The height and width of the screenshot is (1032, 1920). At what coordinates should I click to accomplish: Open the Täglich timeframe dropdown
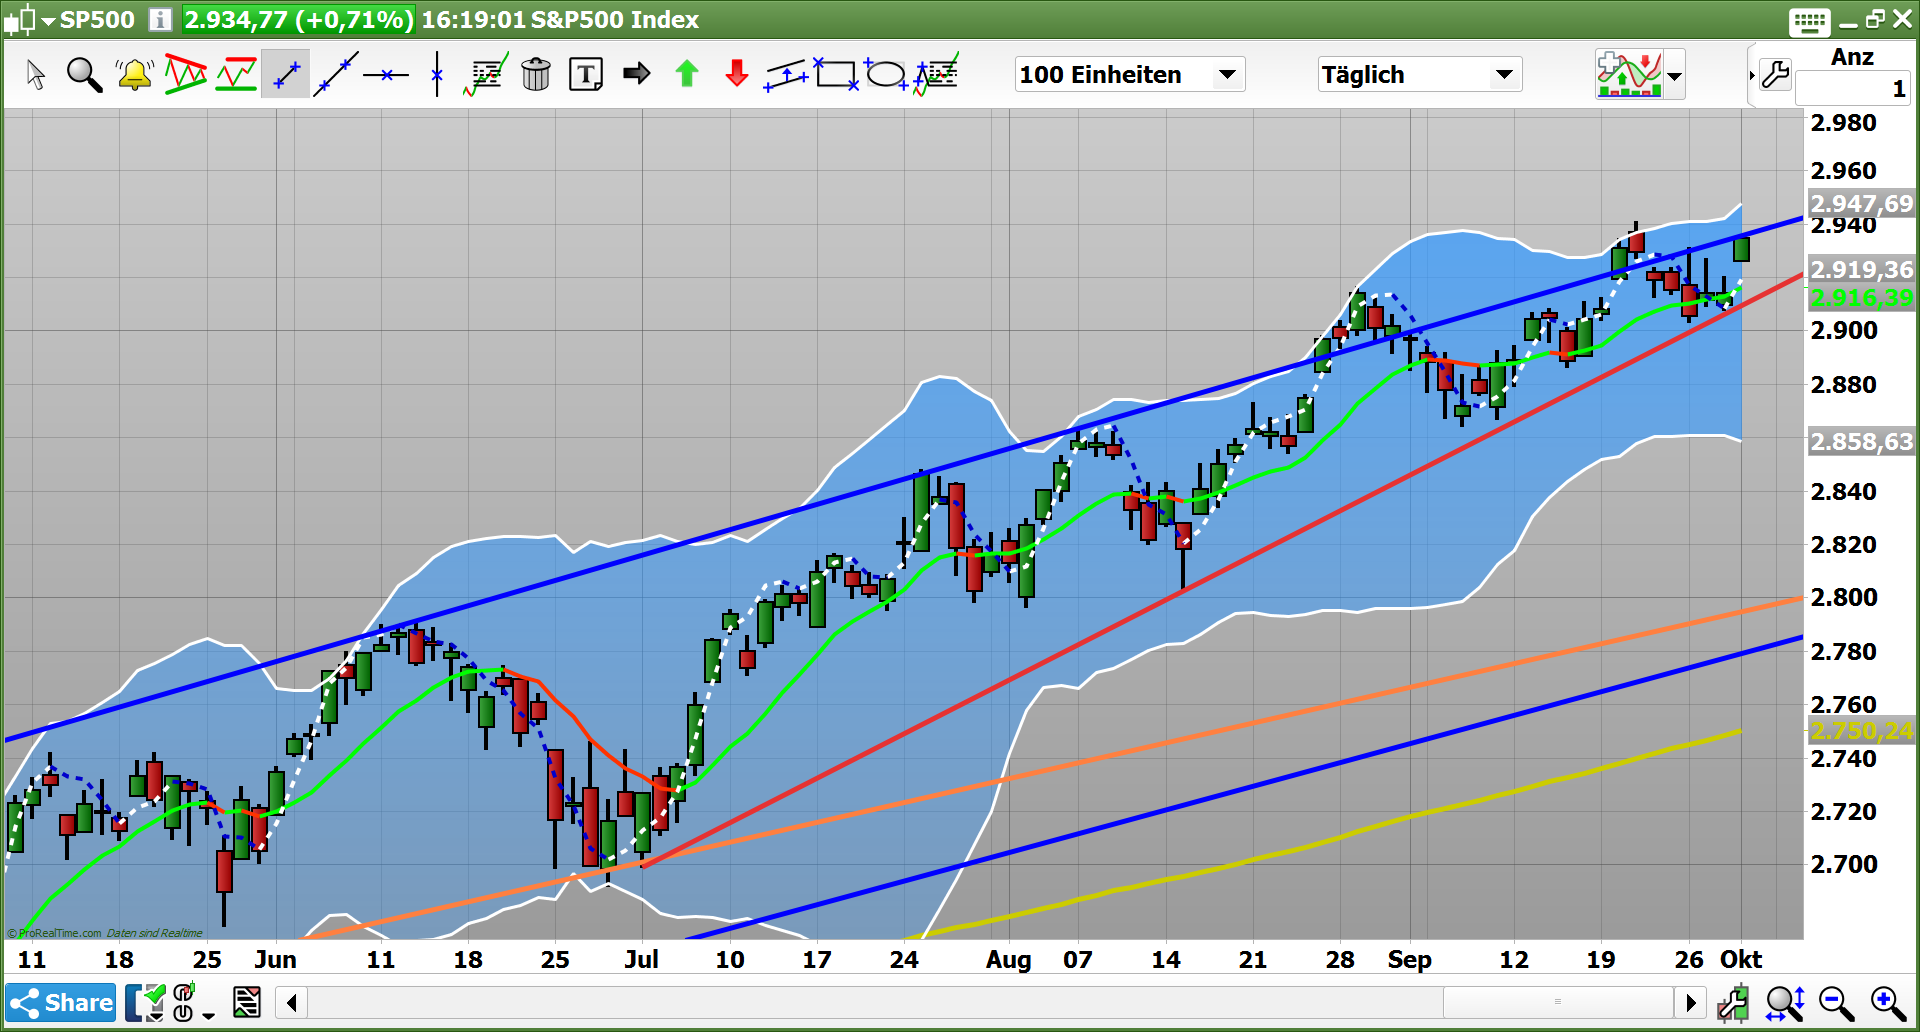click(x=1419, y=74)
